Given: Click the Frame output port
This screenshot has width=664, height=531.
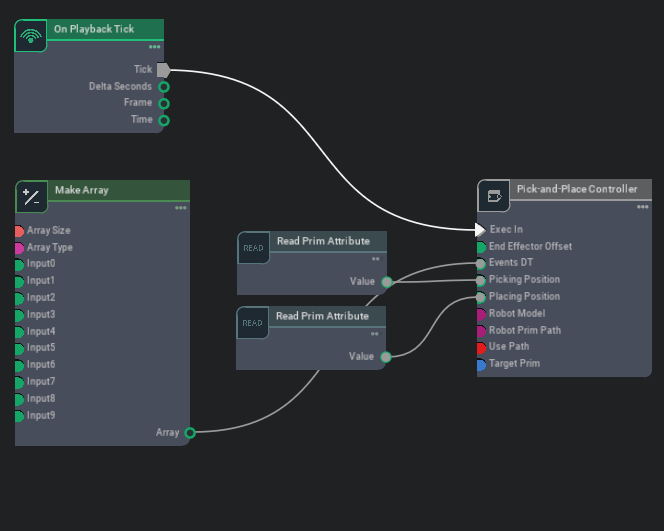Looking at the screenshot, I should (164, 103).
